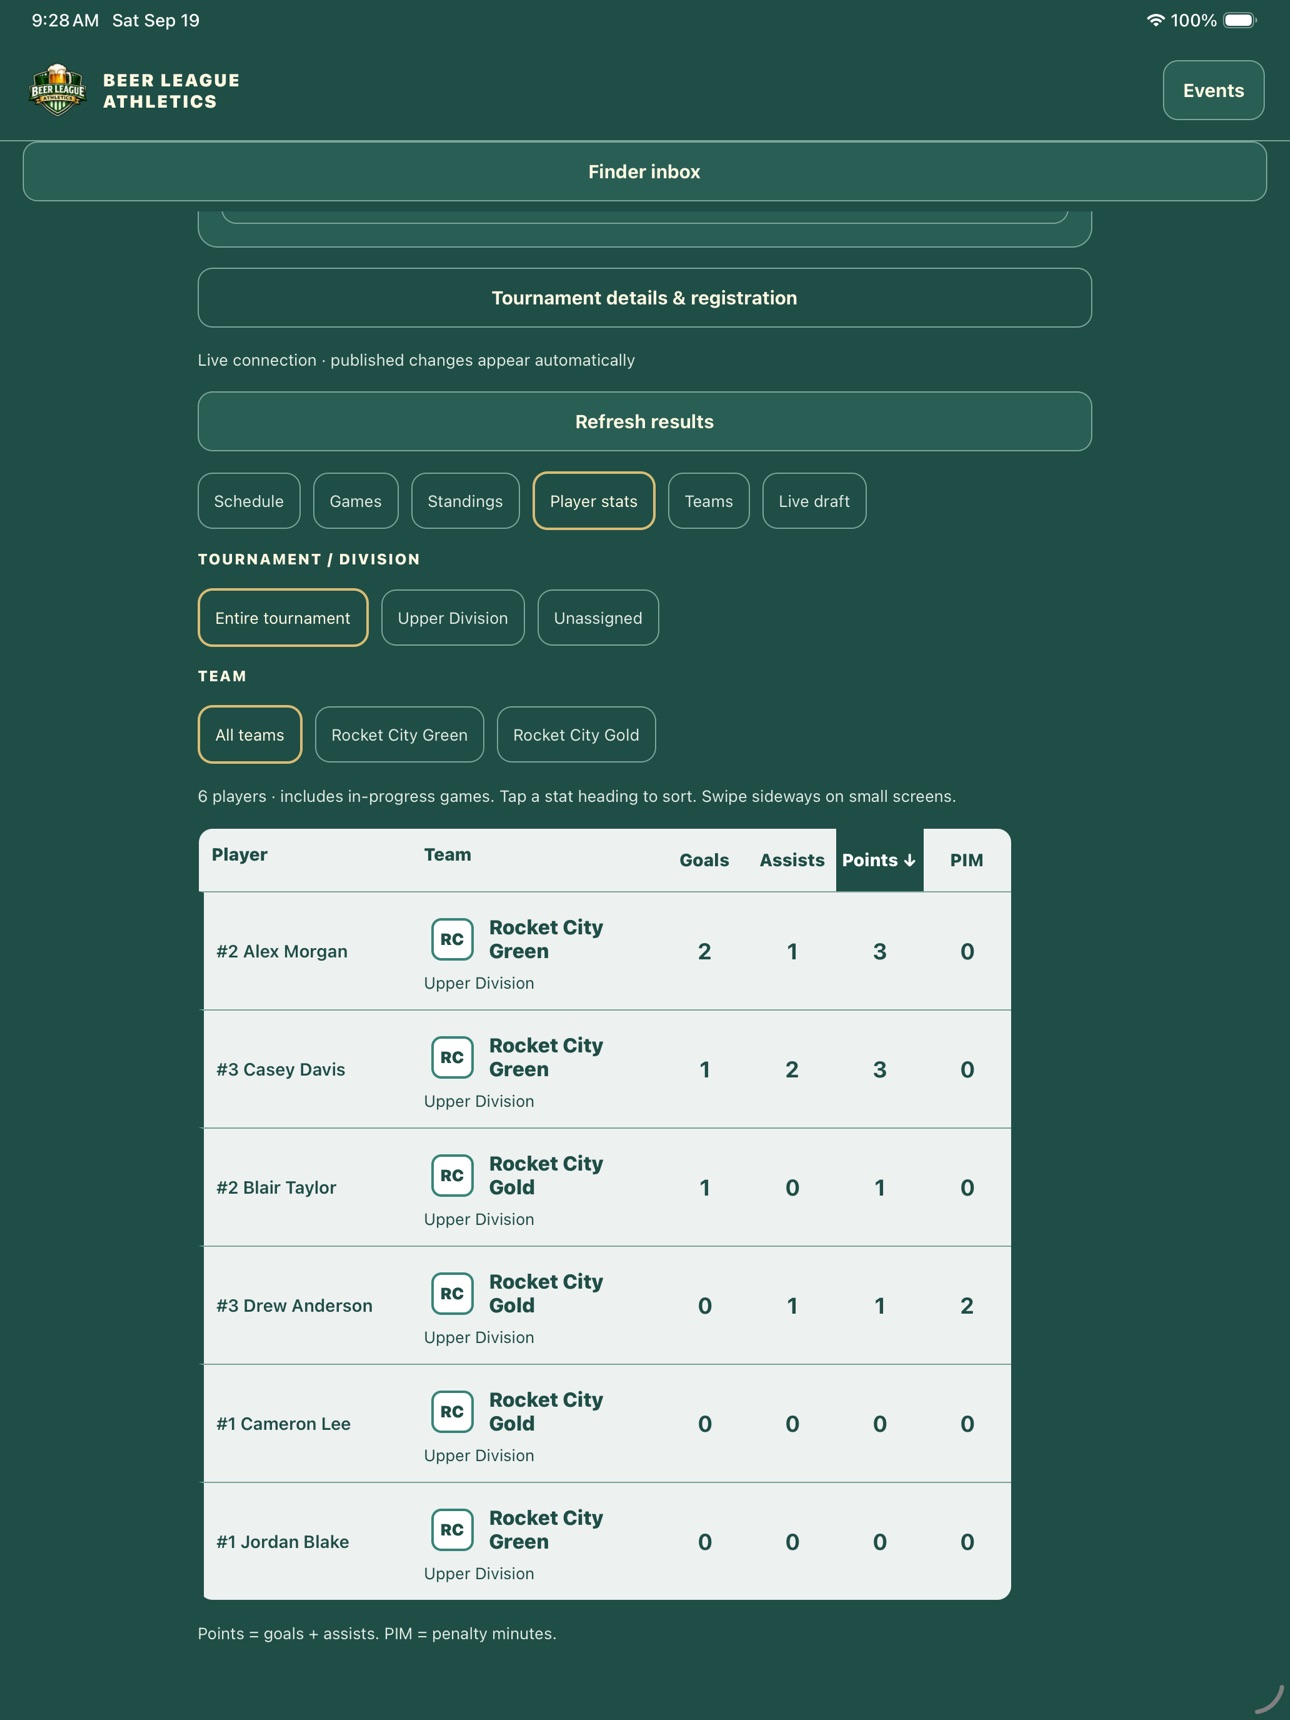Viewport: 1290px width, 1720px height.
Task: Select player #1 Jordan Blake
Action: (x=283, y=1541)
